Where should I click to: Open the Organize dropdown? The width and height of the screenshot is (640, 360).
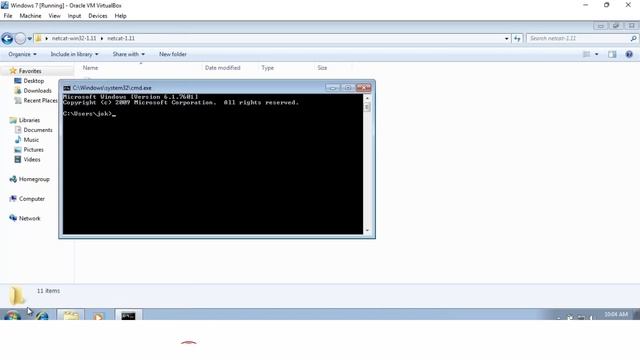[22, 54]
